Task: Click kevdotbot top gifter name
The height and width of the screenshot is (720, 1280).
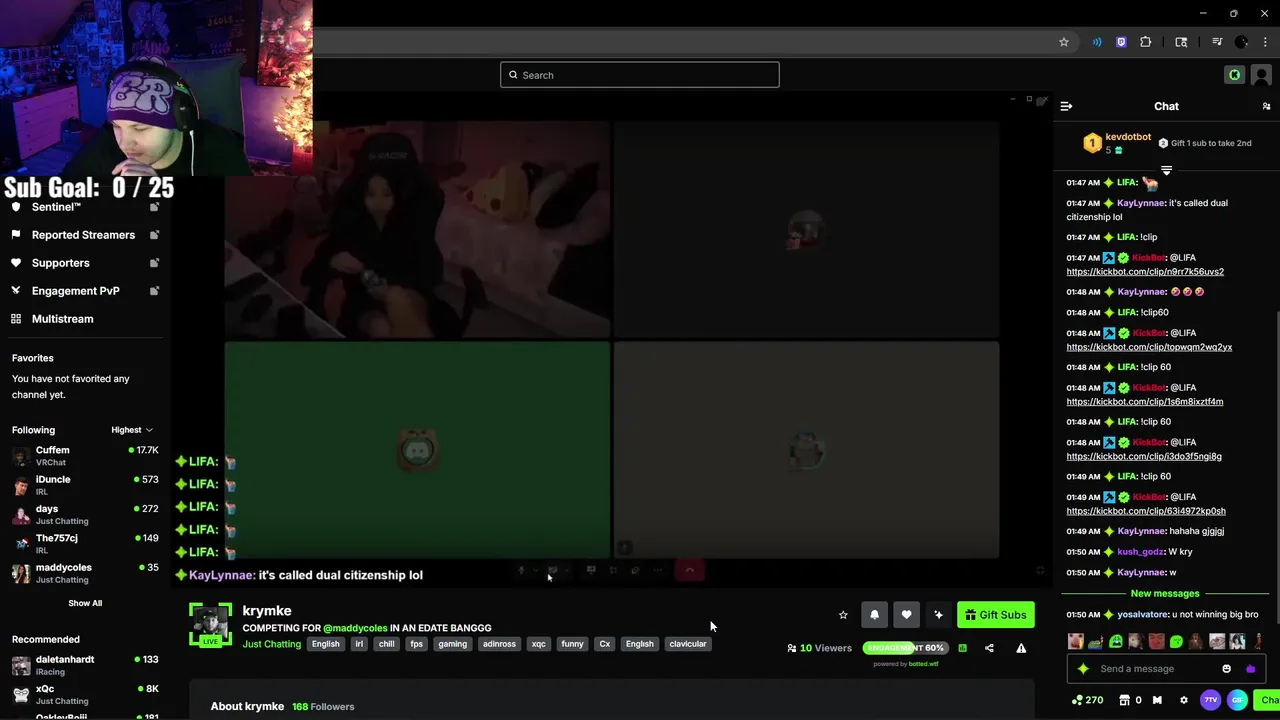Action: (1128, 137)
